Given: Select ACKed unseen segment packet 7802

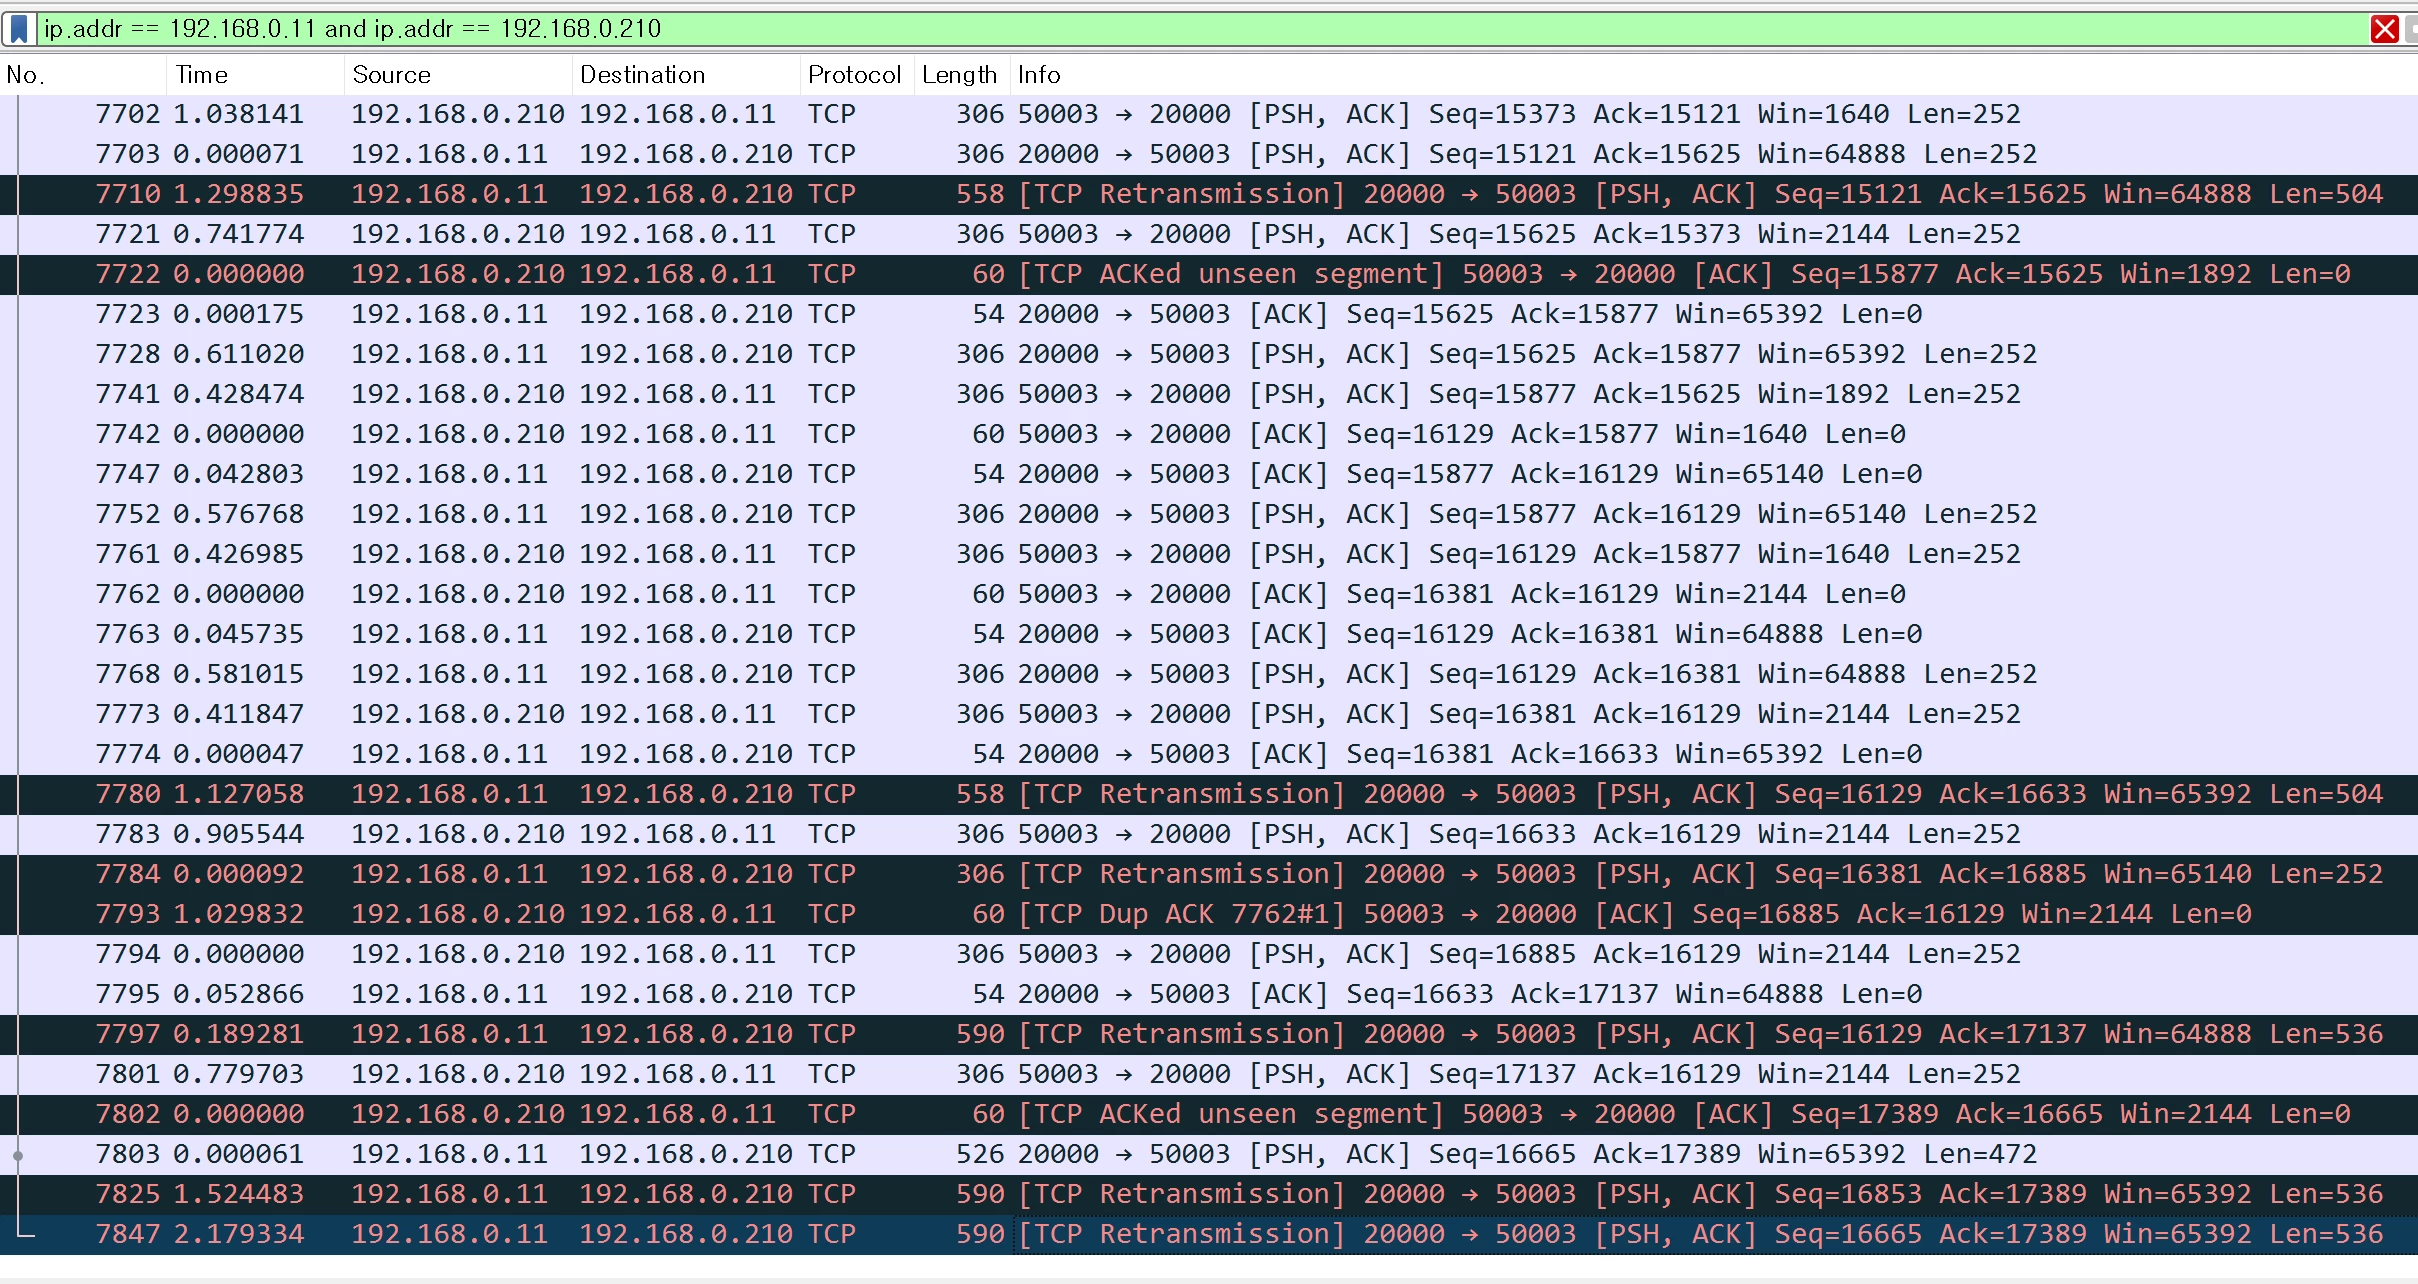Looking at the screenshot, I should [1209, 1114].
